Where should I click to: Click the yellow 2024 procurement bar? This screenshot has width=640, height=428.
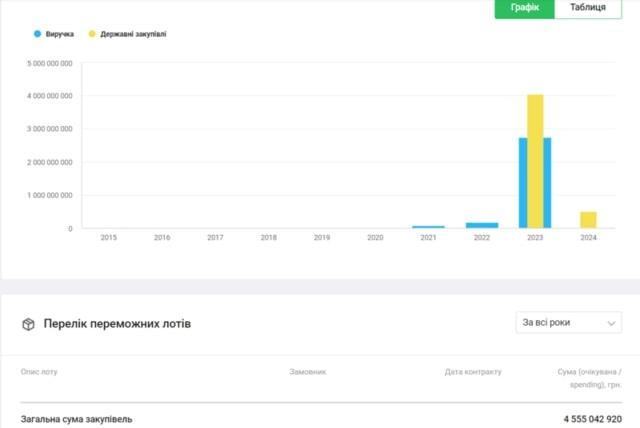click(588, 220)
